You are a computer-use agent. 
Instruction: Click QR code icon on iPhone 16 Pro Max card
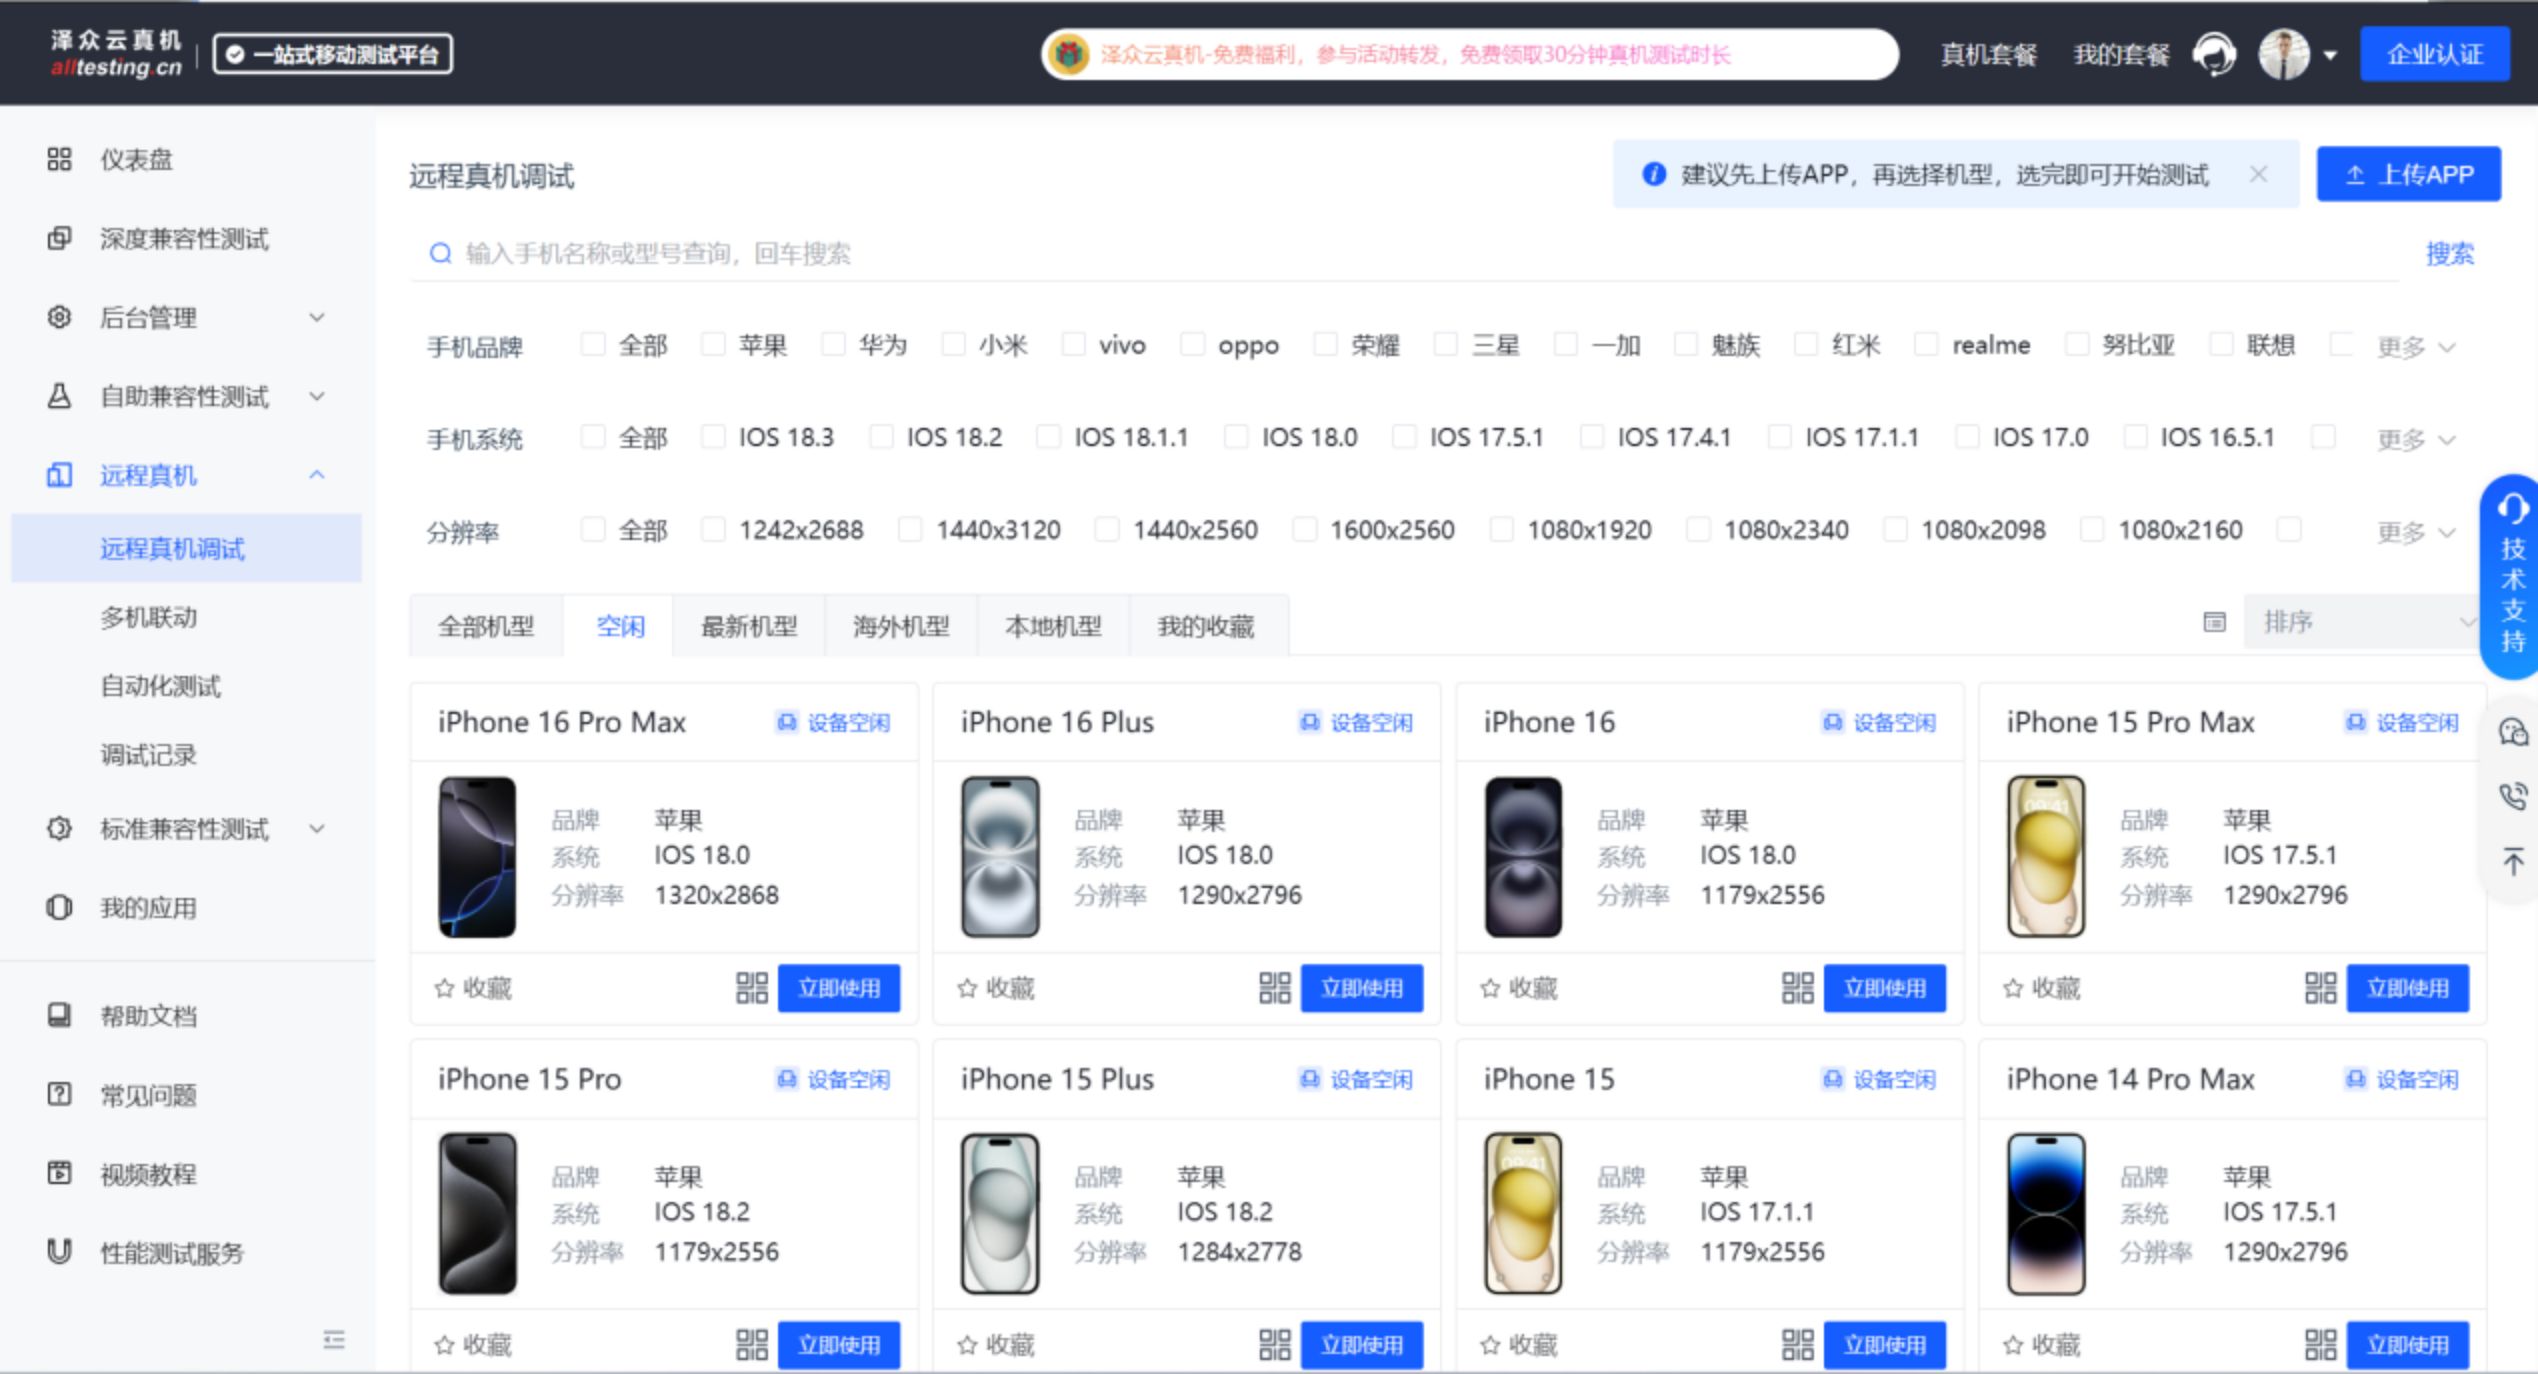point(751,988)
